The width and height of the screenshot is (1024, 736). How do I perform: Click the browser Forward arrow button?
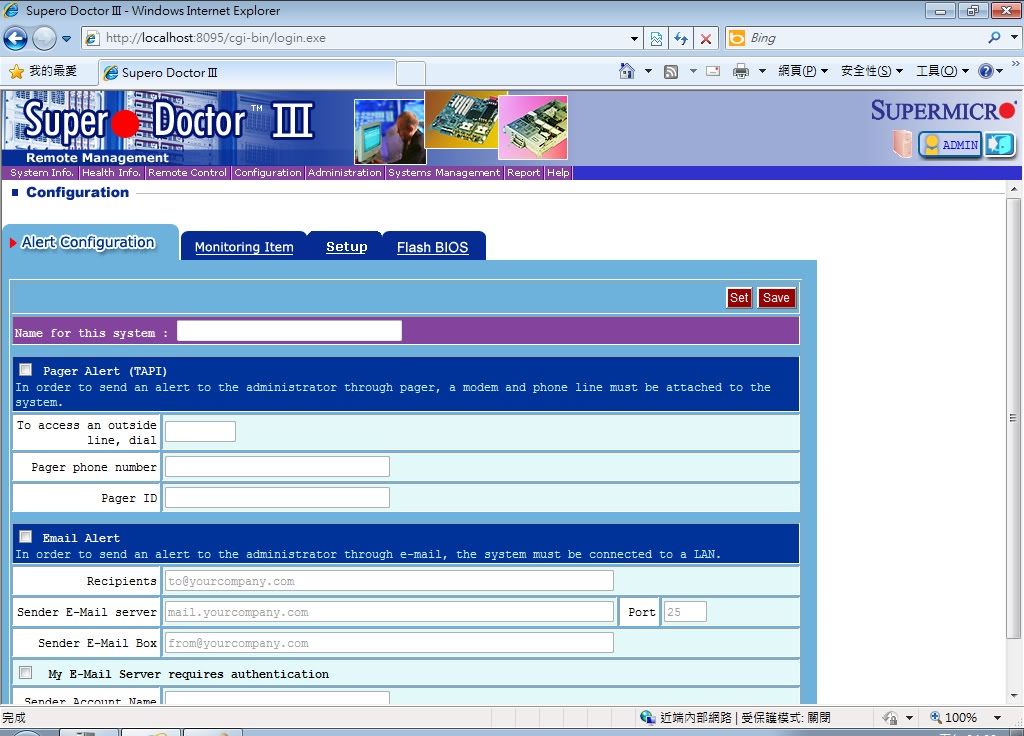point(44,39)
